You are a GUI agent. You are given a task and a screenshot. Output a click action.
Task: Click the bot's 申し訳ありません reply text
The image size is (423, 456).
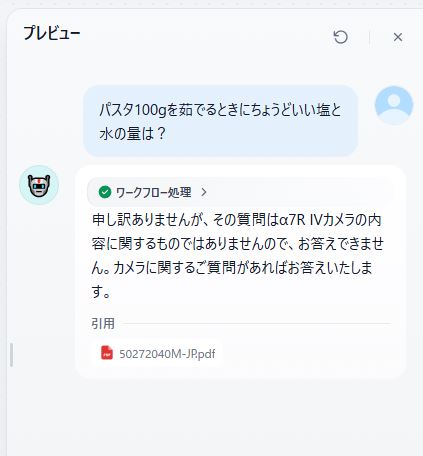click(237, 256)
